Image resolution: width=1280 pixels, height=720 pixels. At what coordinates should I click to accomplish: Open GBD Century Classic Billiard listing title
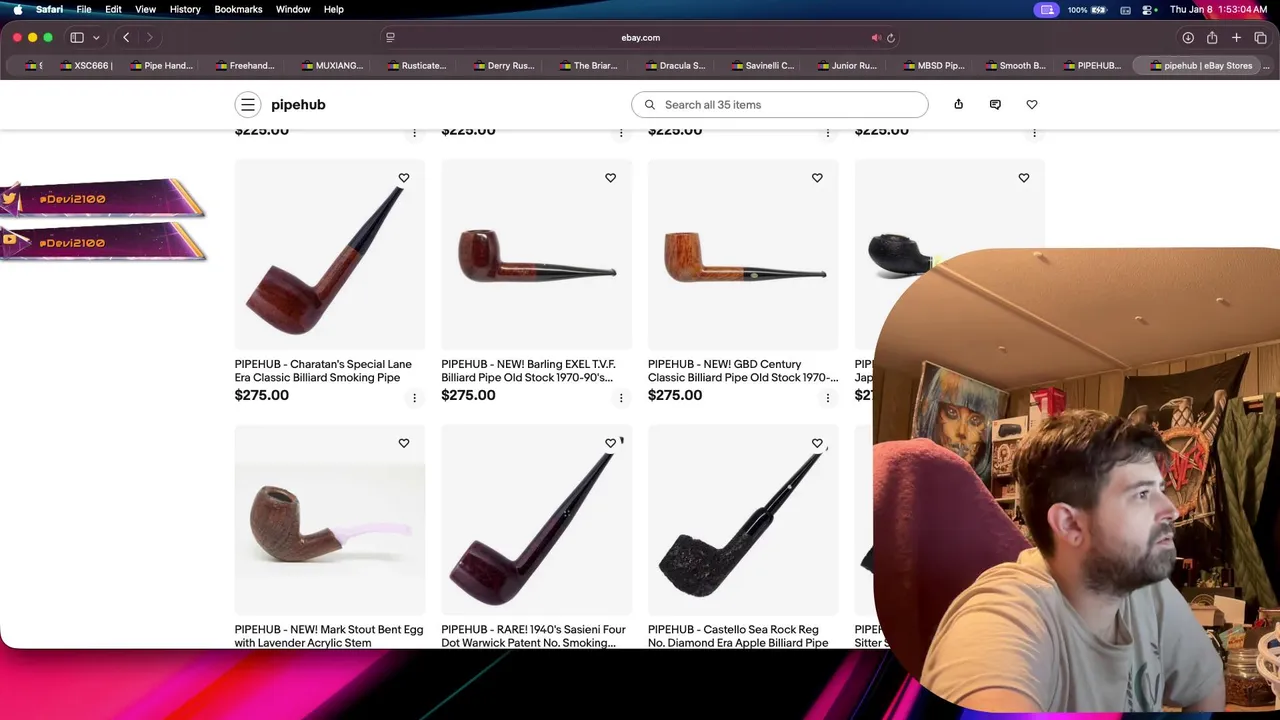(x=743, y=371)
